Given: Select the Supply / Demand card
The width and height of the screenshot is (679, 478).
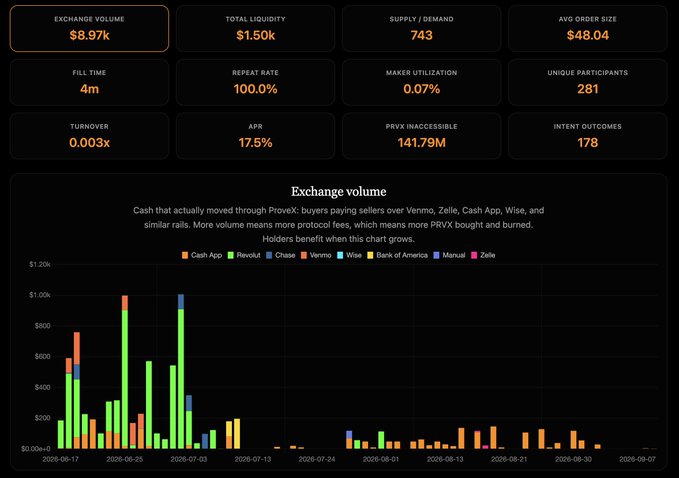Looking at the screenshot, I should tap(421, 29).
